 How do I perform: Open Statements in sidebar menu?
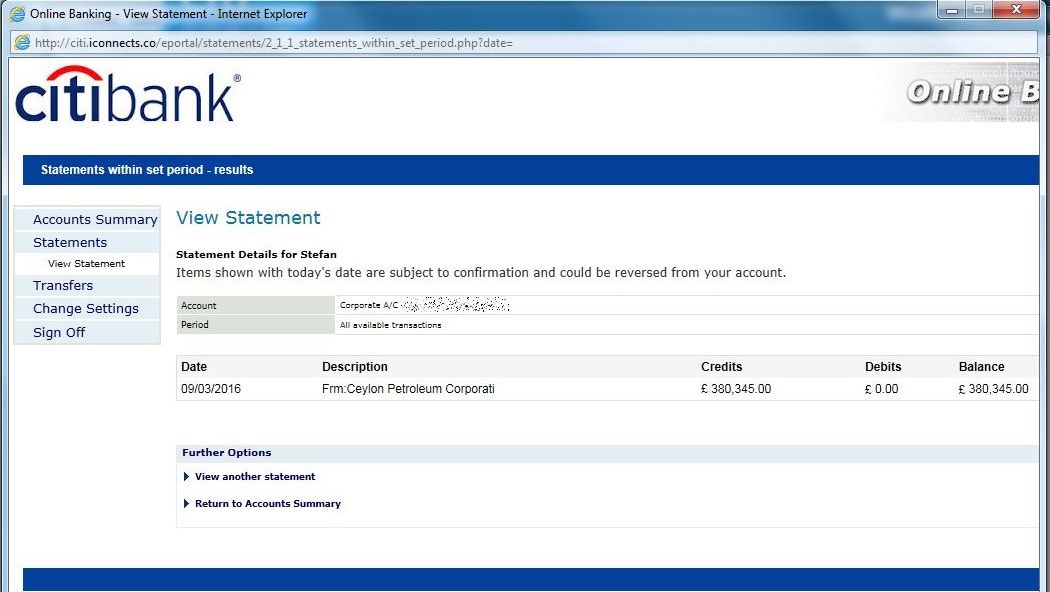70,242
